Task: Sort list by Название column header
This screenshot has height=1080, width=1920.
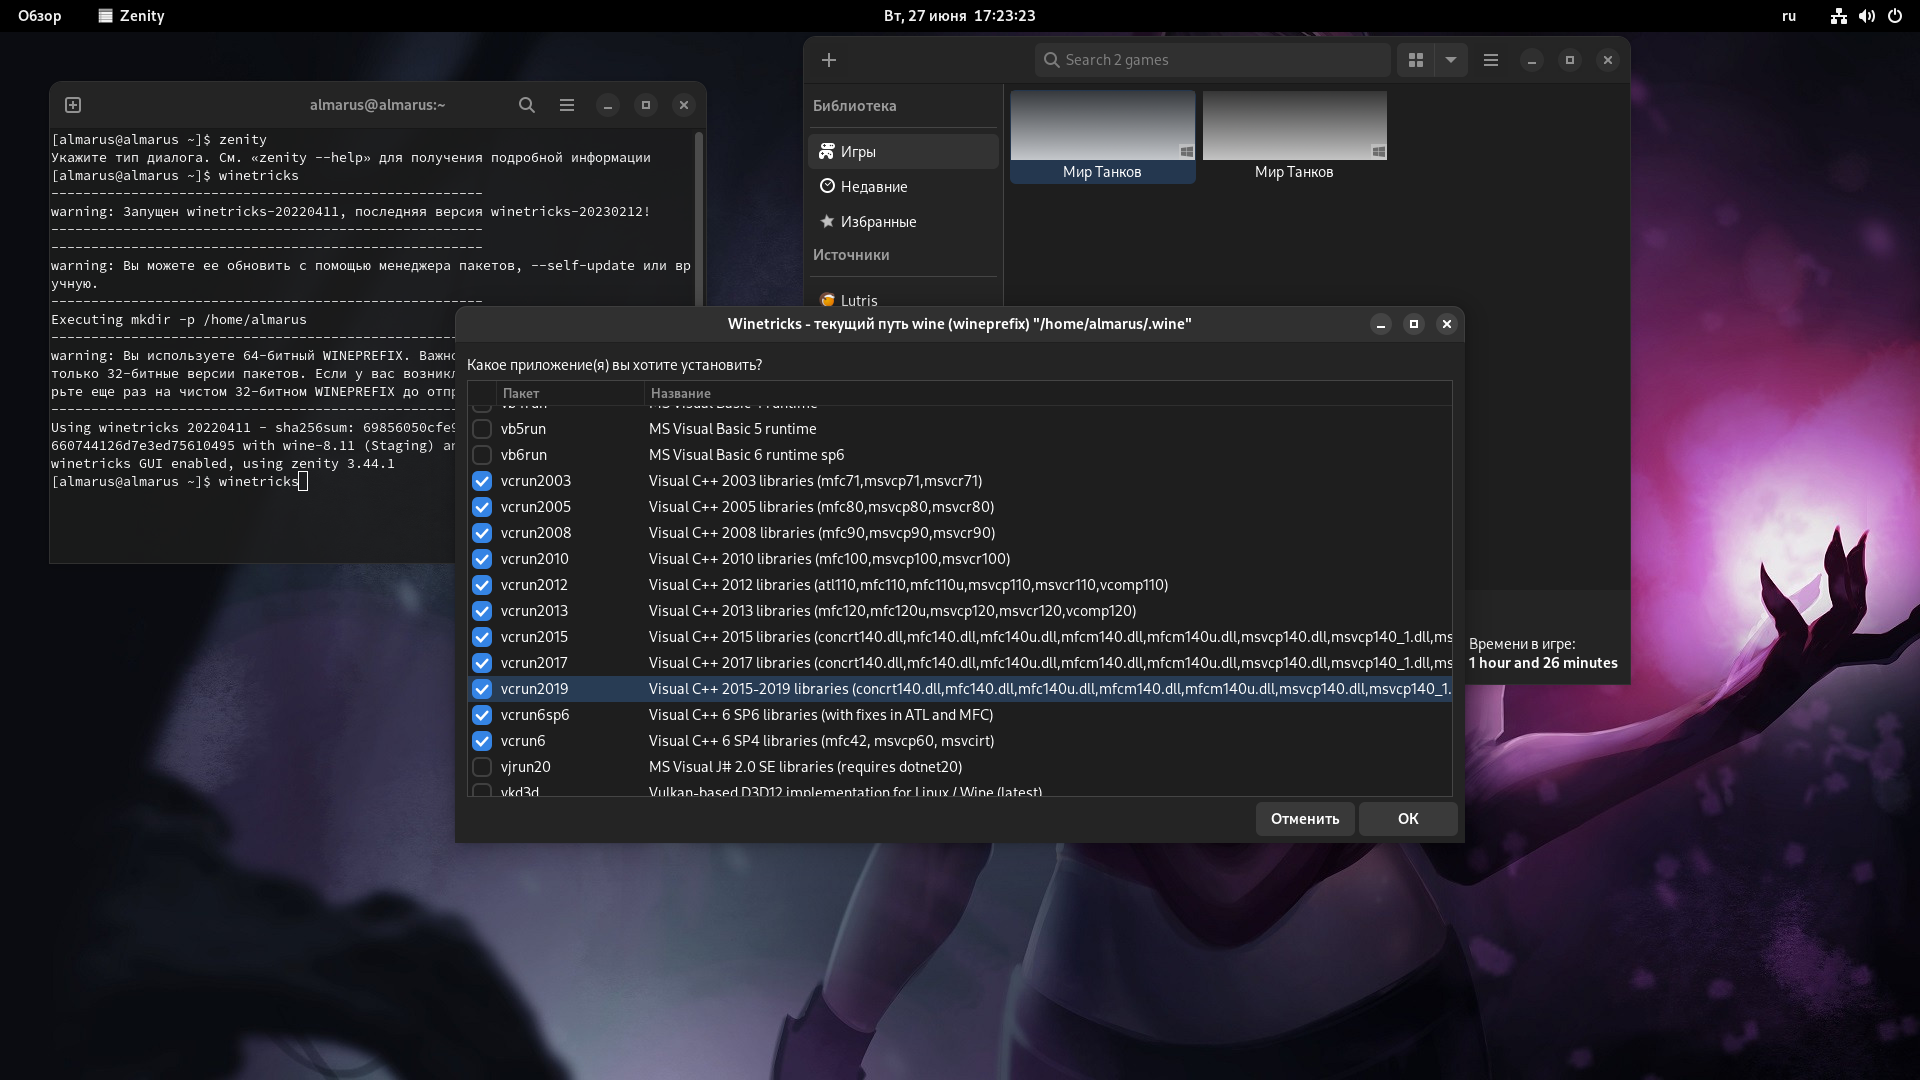Action: pos(1048,393)
